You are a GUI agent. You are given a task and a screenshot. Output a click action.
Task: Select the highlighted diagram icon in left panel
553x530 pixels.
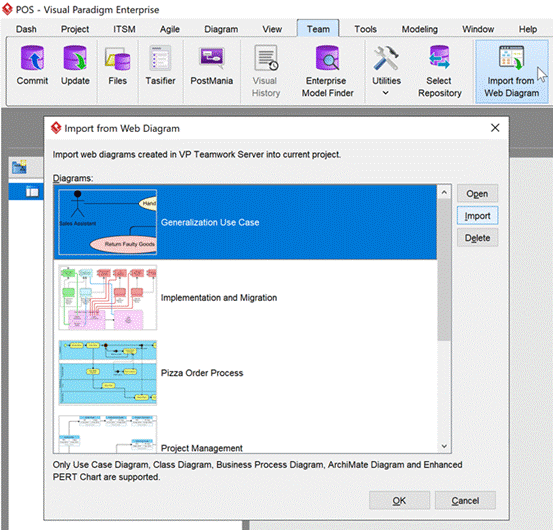32,191
